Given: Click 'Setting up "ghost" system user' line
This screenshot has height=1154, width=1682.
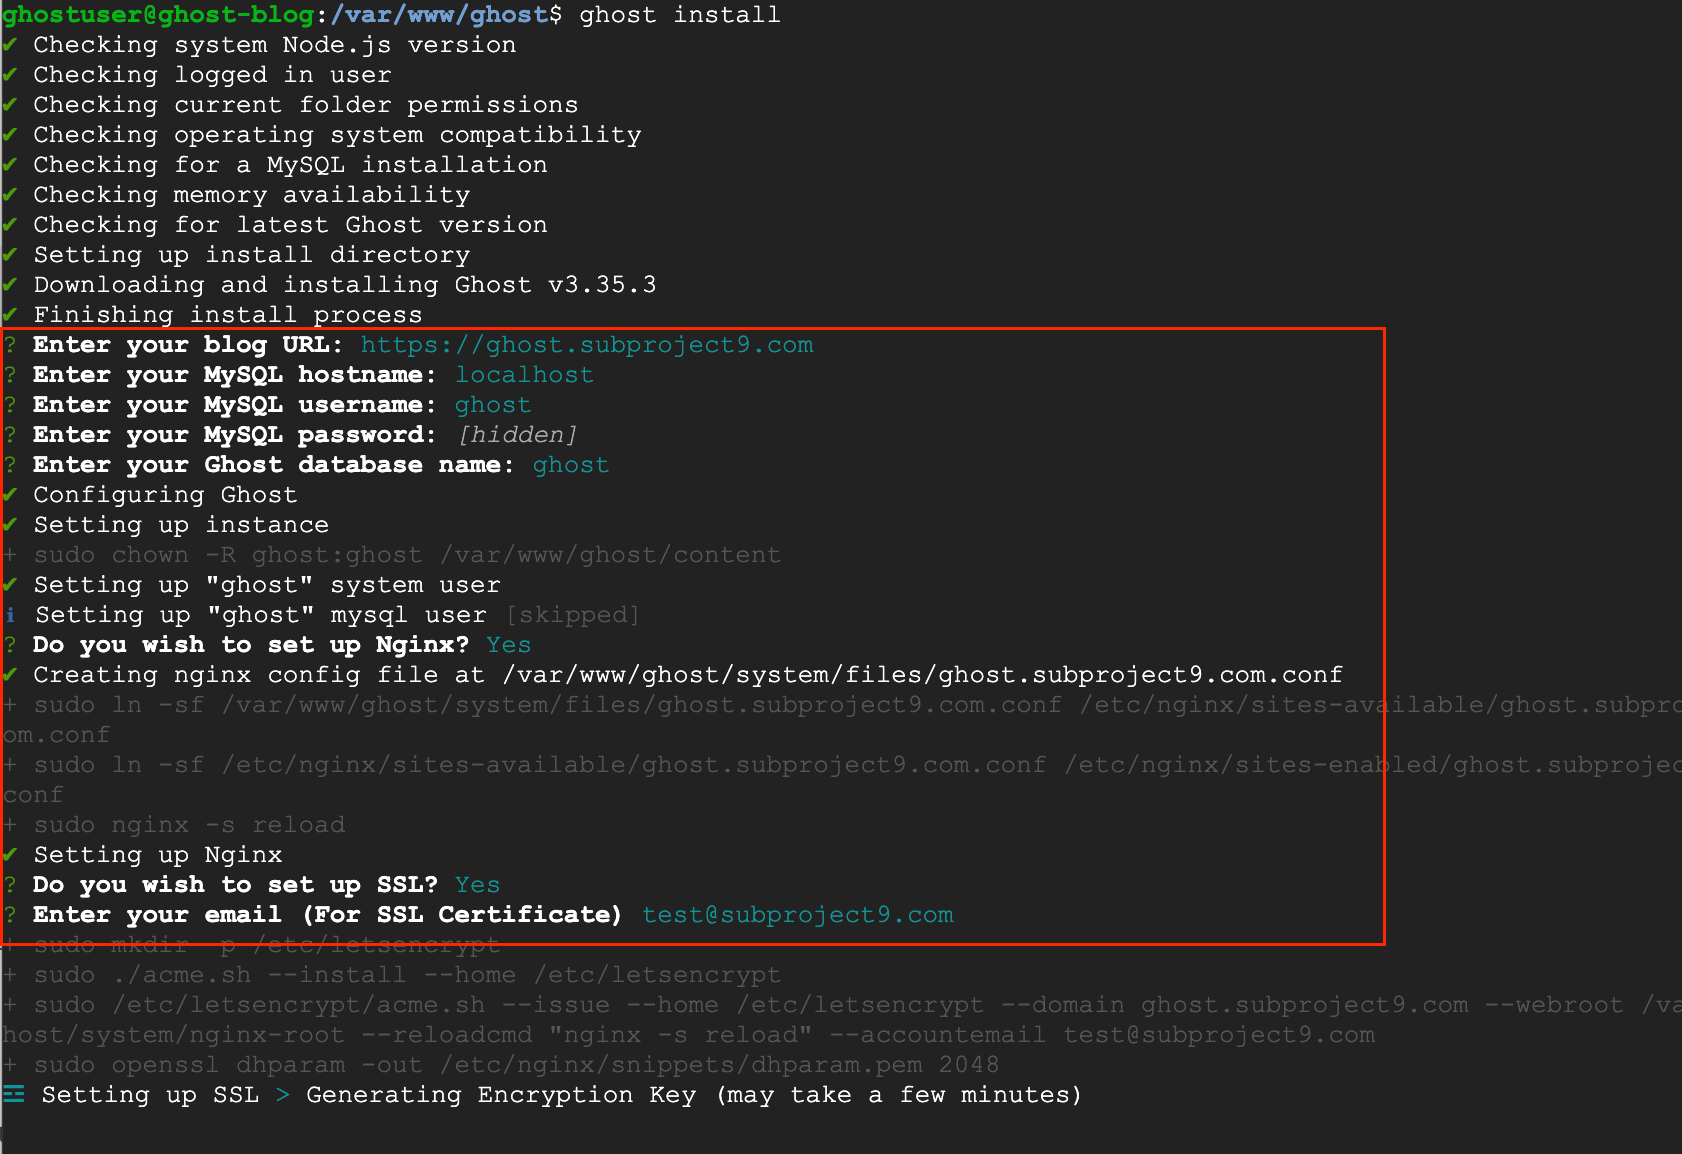Looking at the screenshot, I should point(267,585).
